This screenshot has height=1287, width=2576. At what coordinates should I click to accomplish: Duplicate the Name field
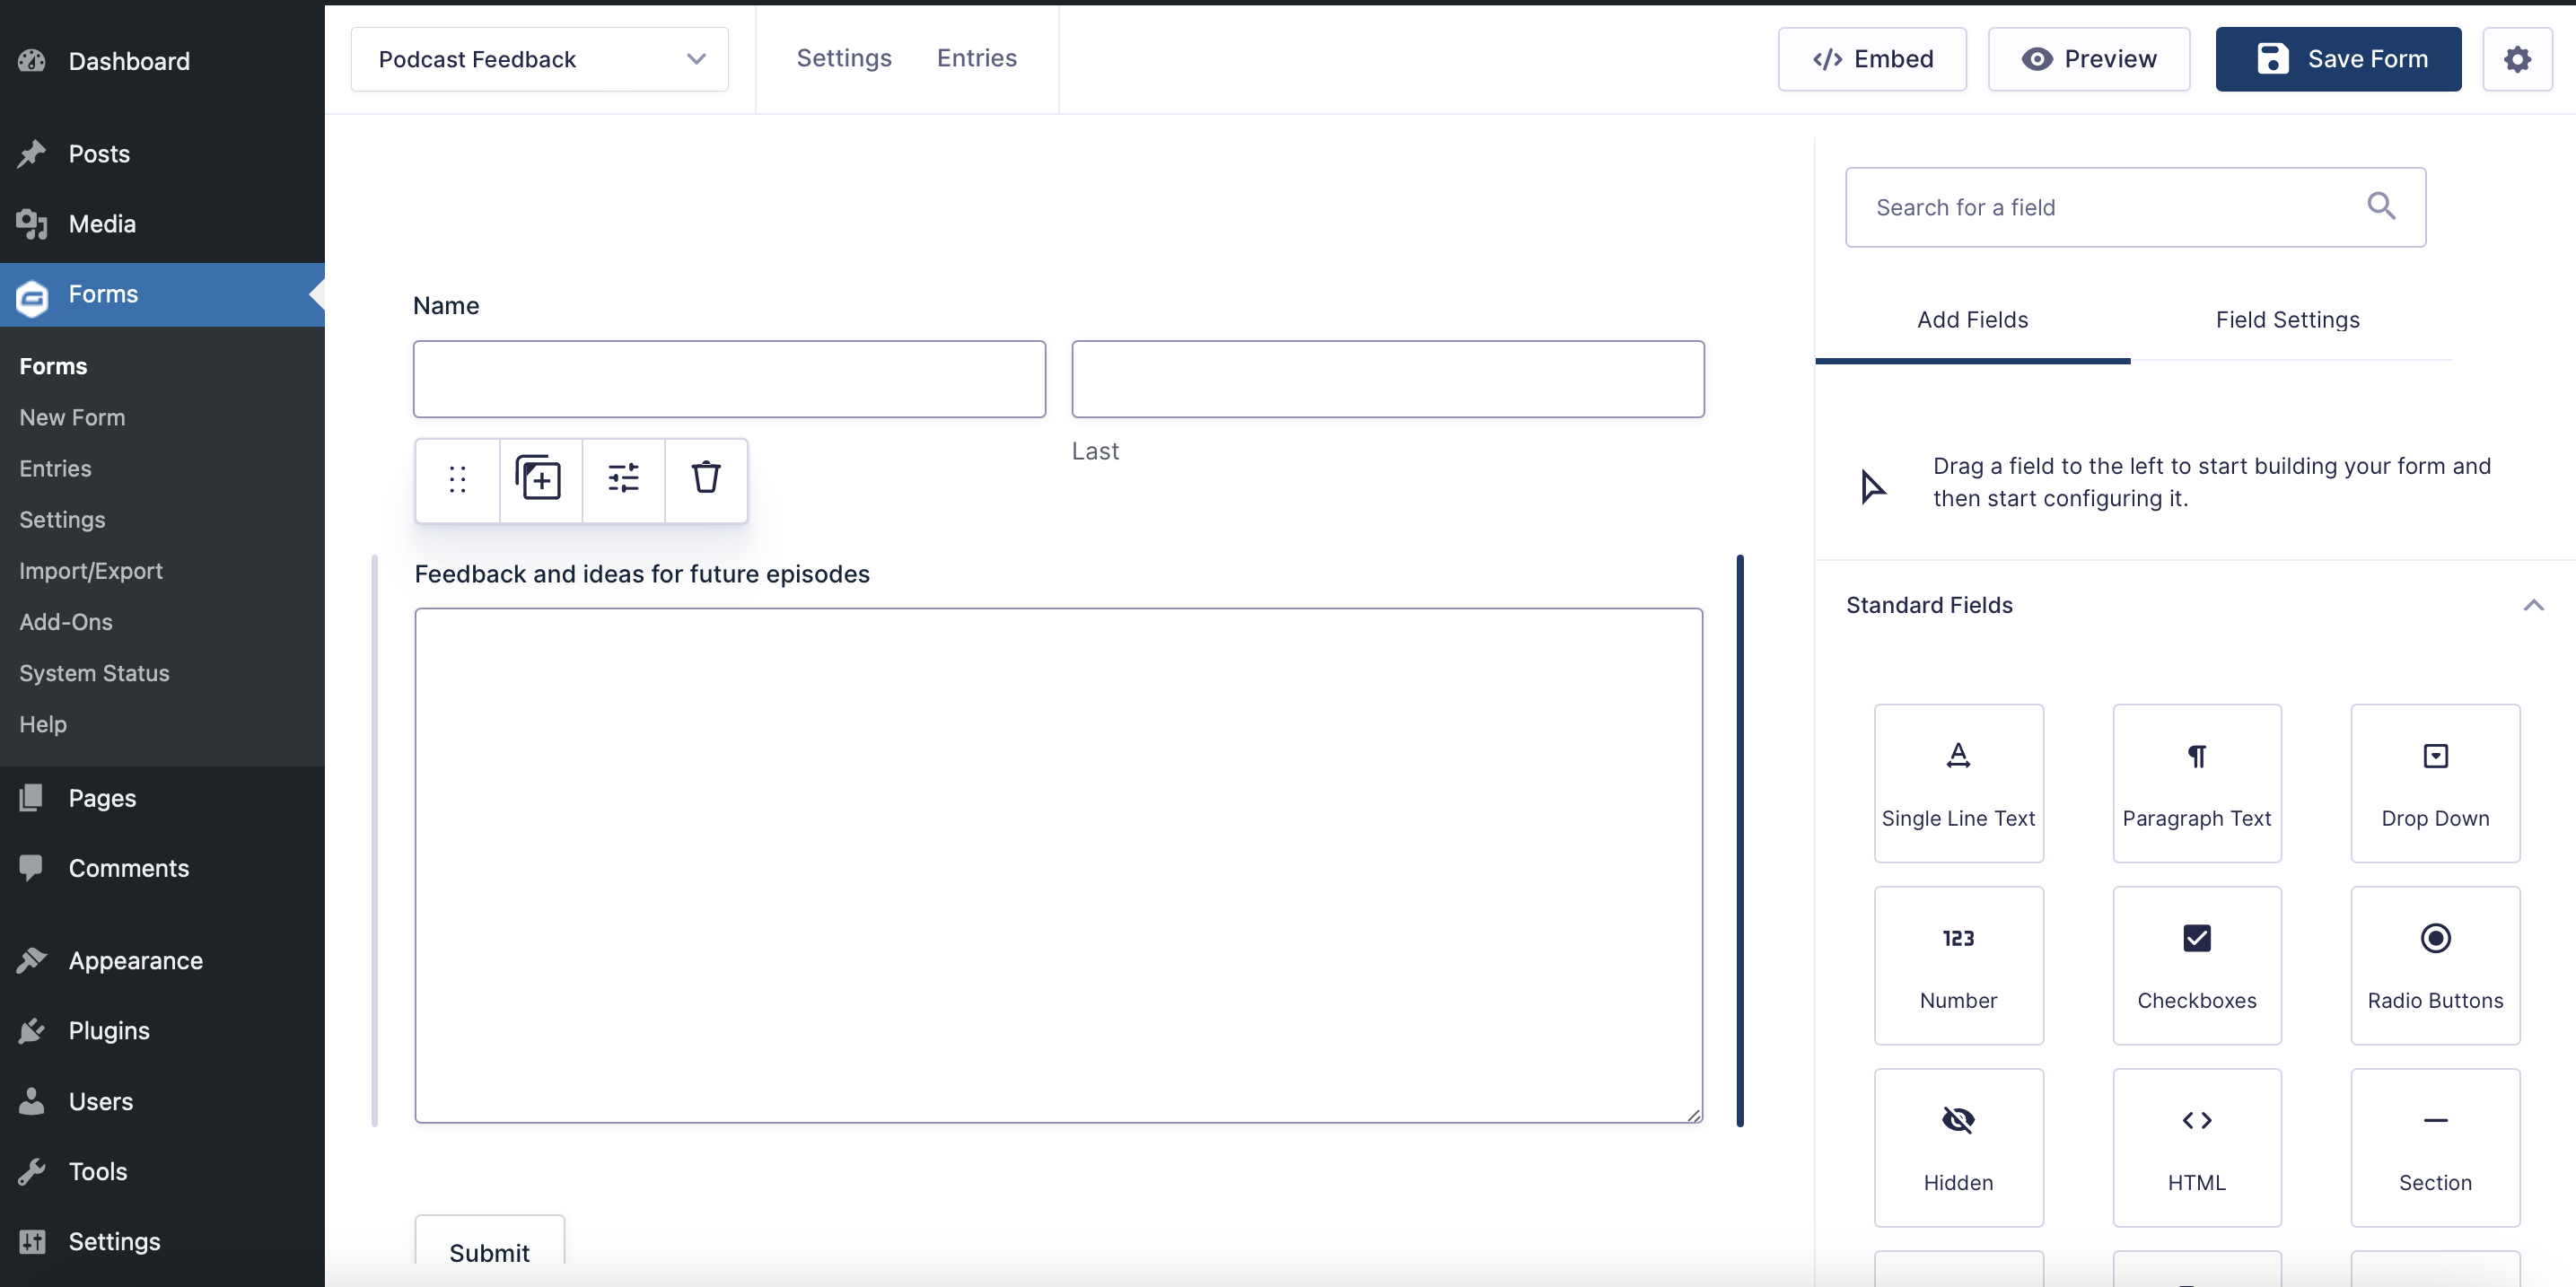click(x=540, y=480)
